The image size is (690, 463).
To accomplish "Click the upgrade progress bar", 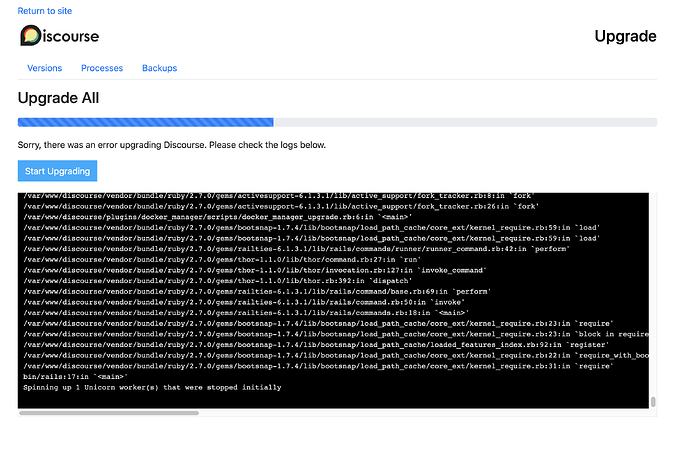I will pyautogui.click(x=337, y=122).
